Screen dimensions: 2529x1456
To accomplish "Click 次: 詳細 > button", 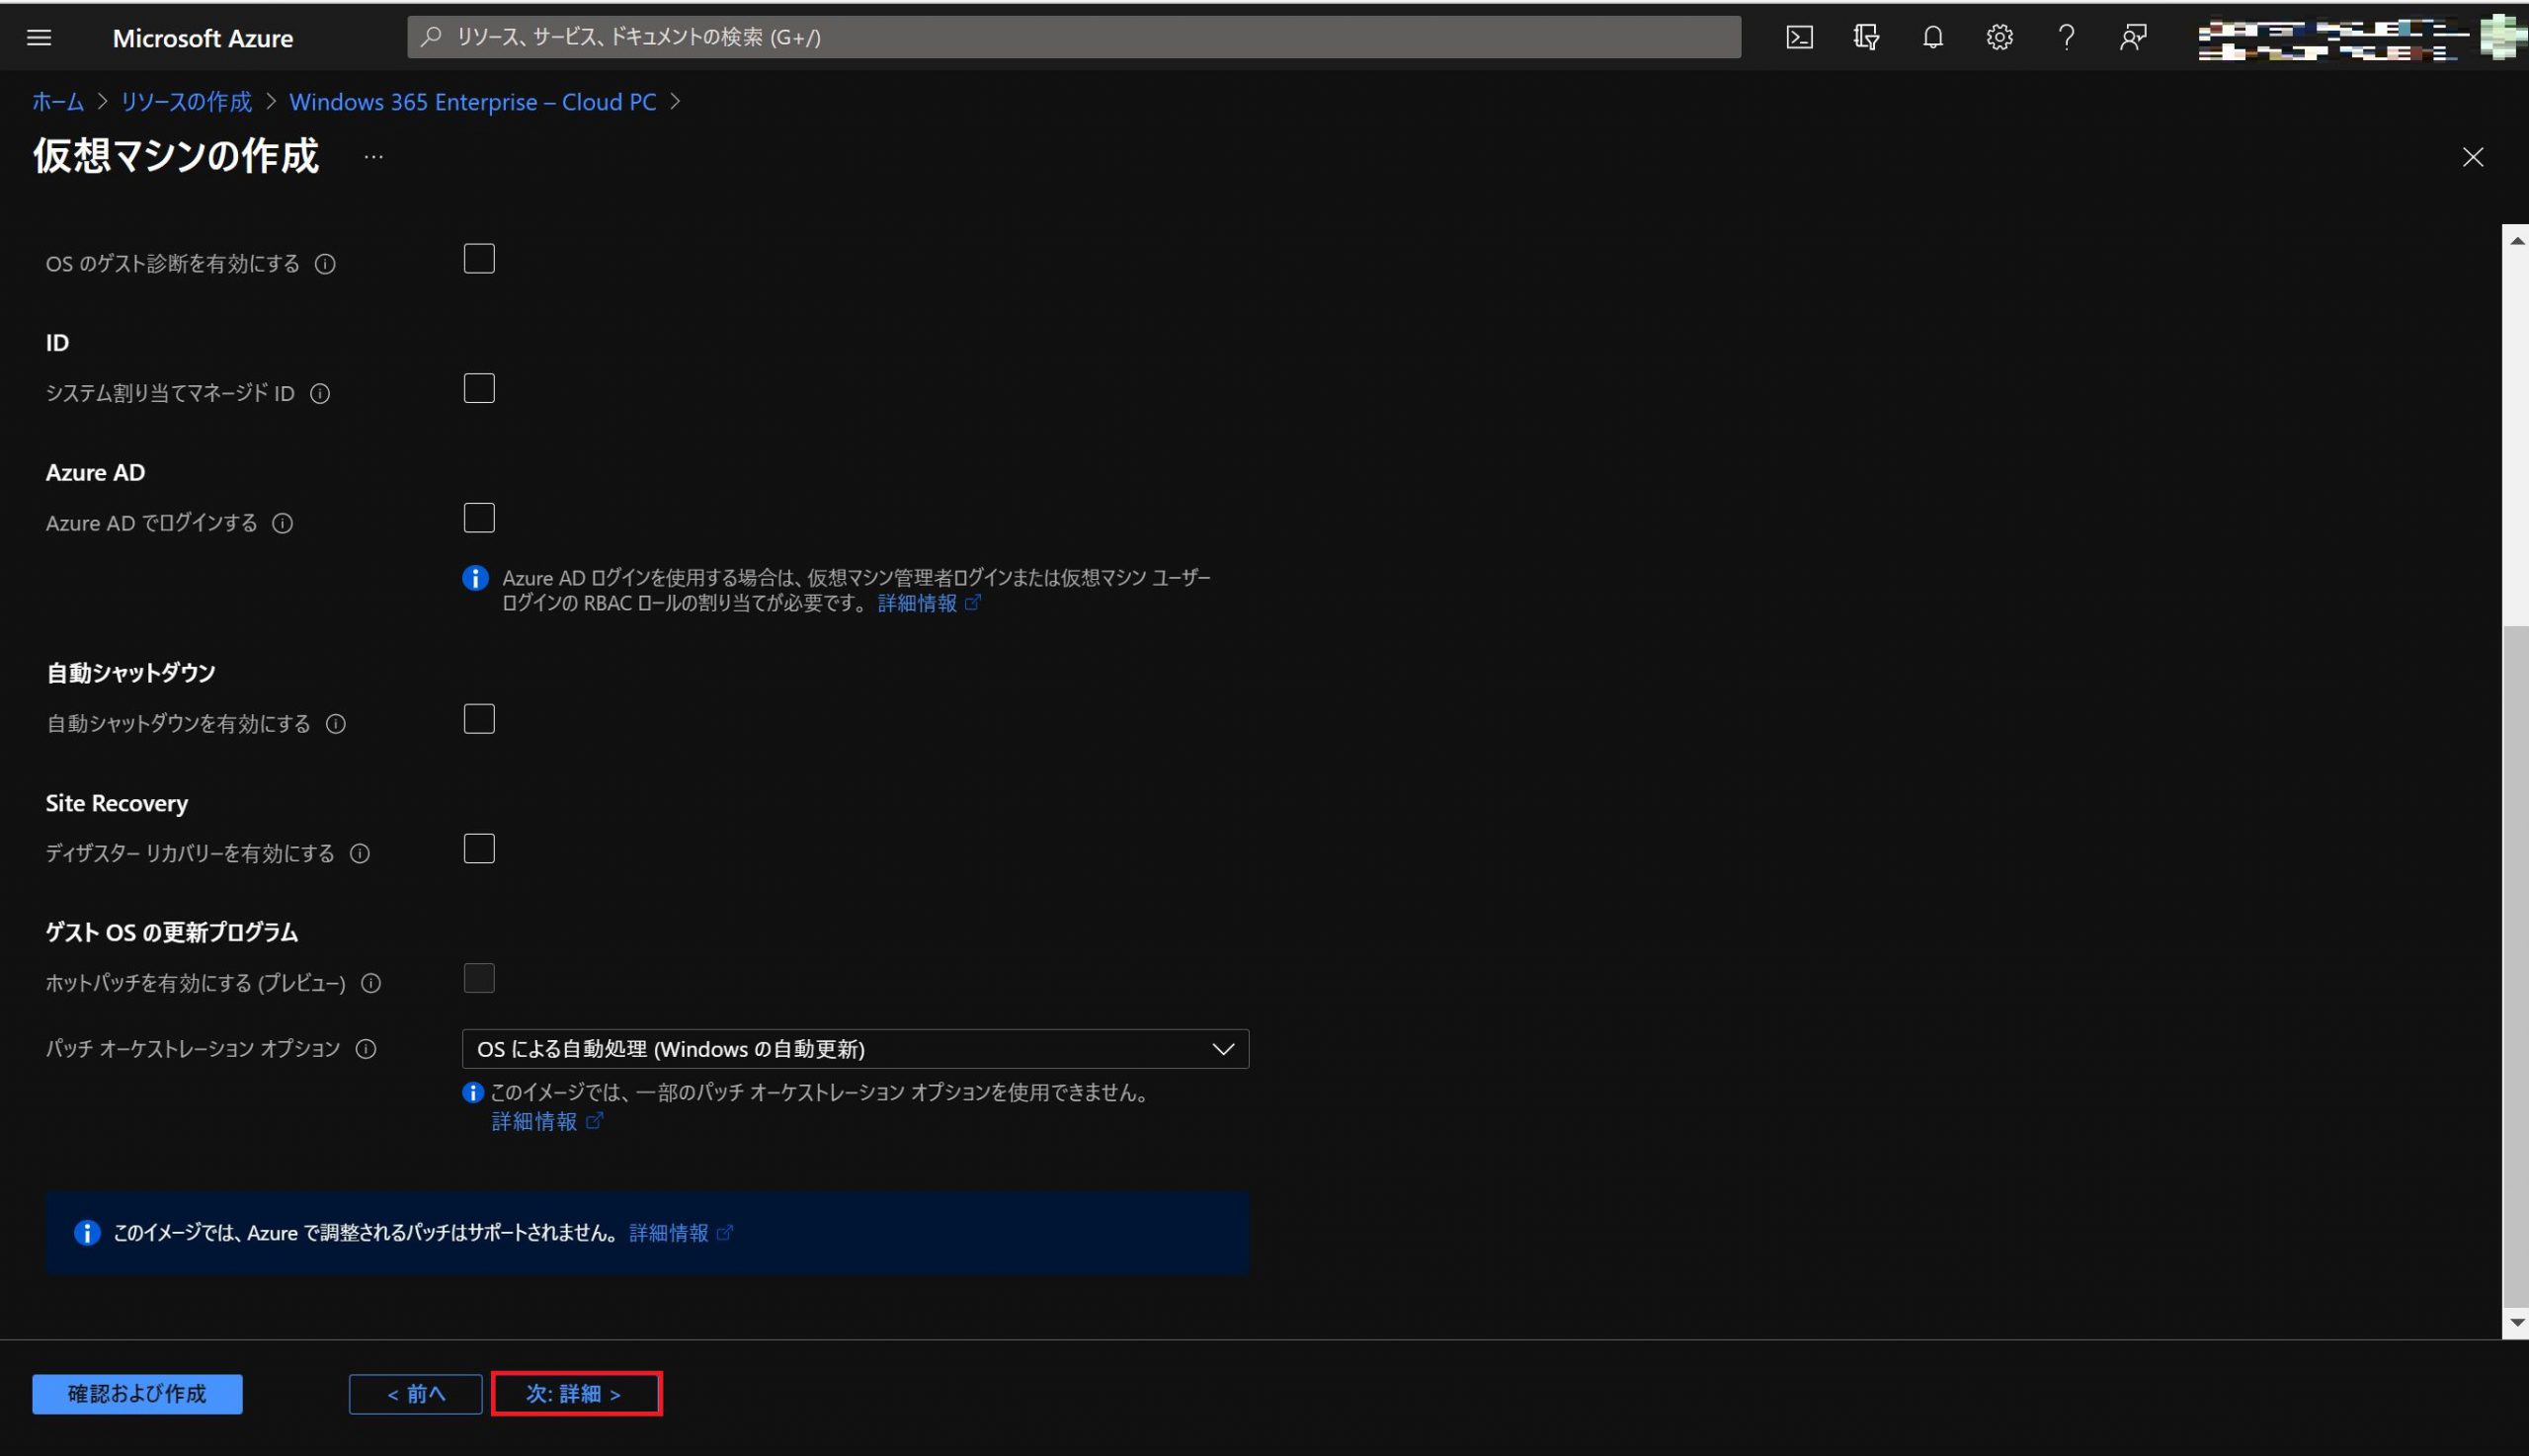I will click(576, 1394).
